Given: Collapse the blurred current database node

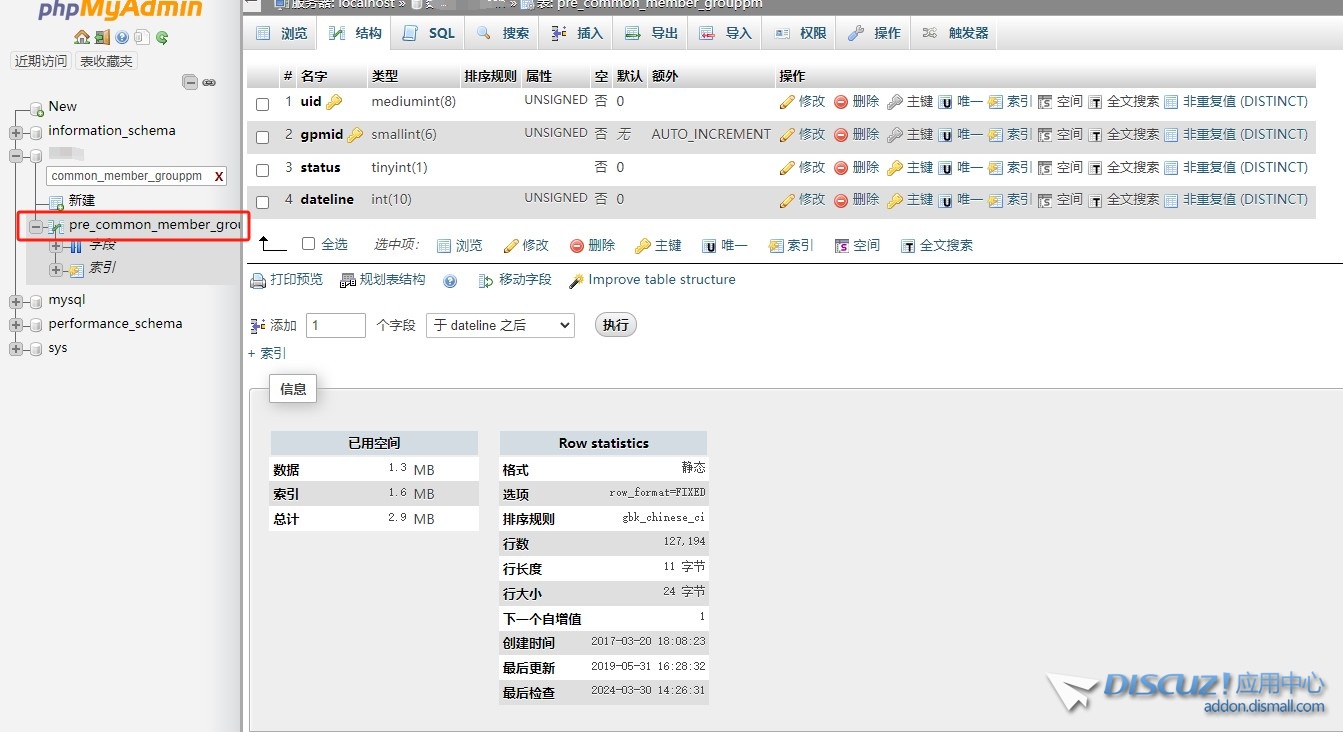Looking at the screenshot, I should [15, 156].
